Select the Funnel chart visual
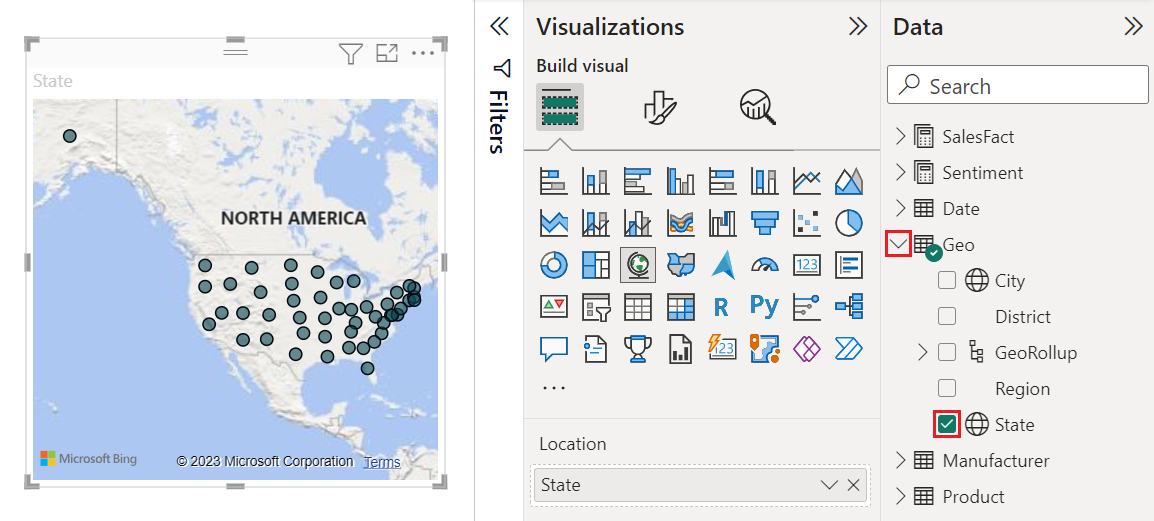Image resolution: width=1154 pixels, height=521 pixels. (764, 222)
